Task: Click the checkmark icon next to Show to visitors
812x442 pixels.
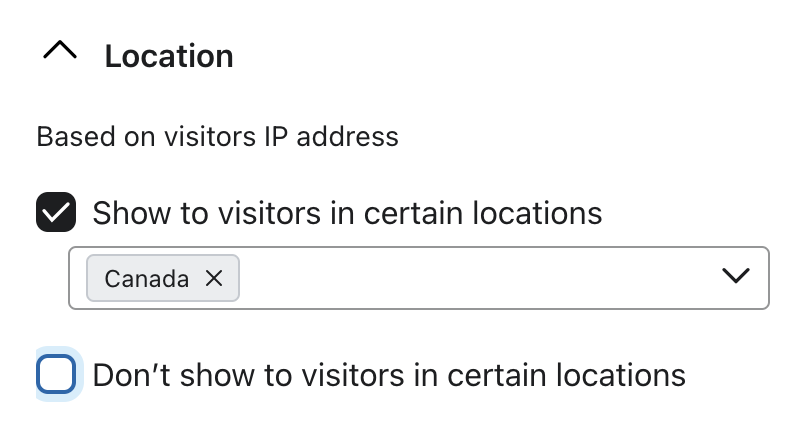Action: 56,213
